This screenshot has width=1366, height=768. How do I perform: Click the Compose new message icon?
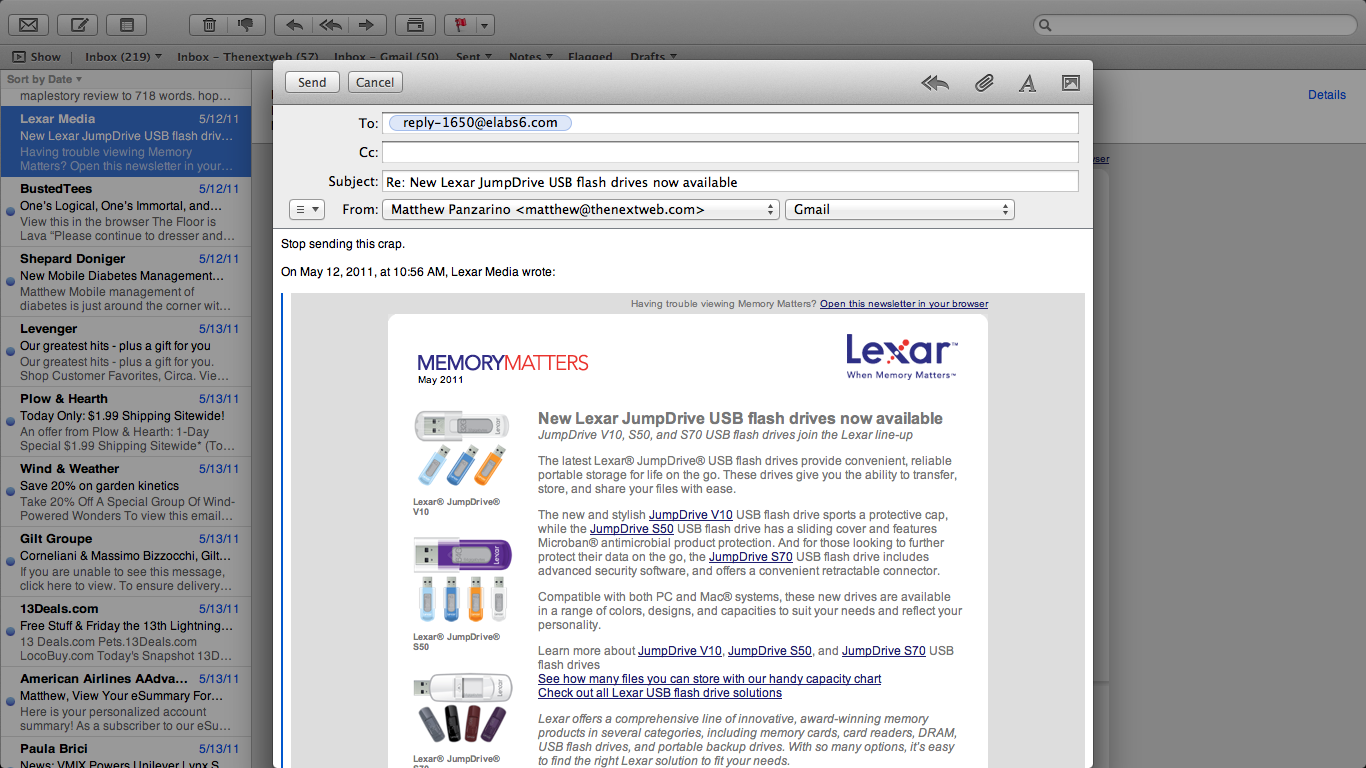[x=78, y=25]
